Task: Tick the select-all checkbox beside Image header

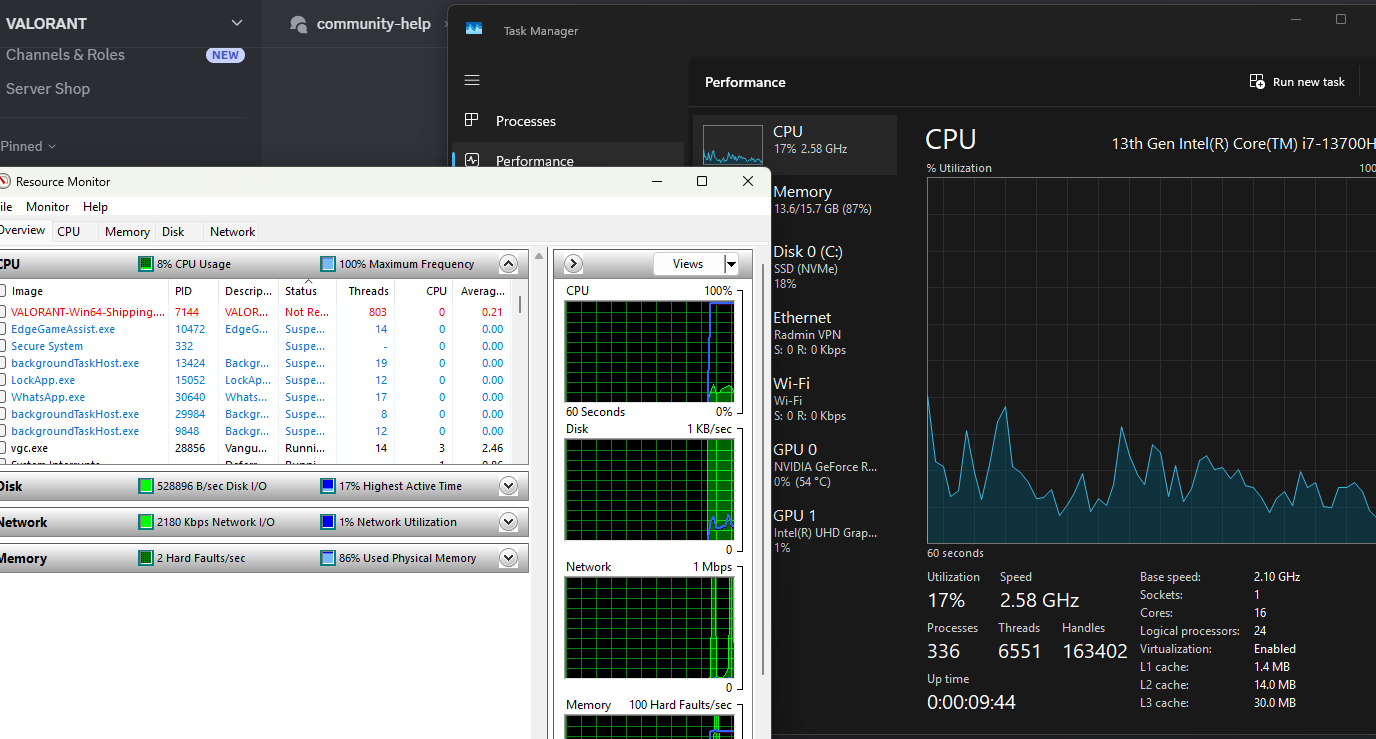Action: 2,291
